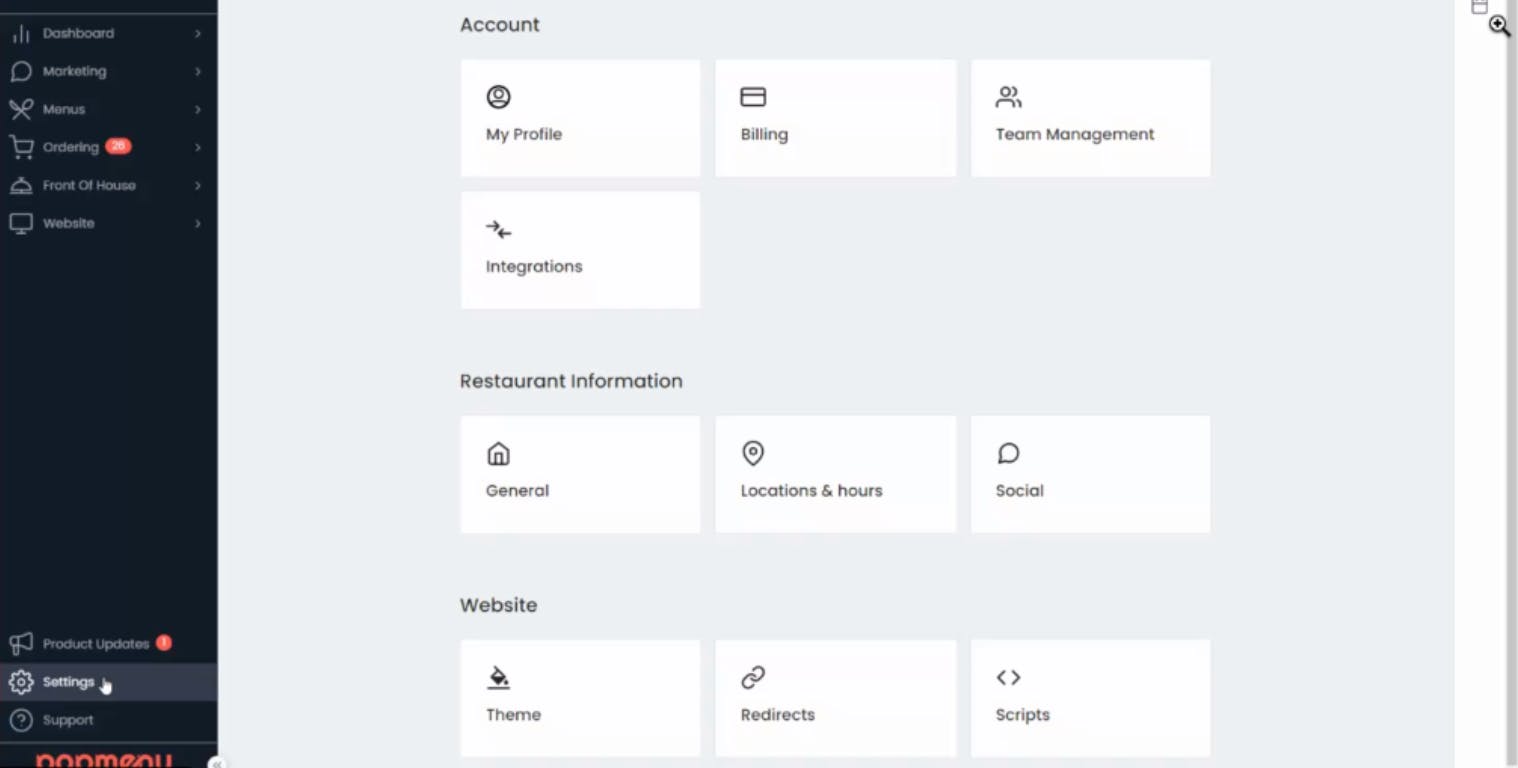Expand the Marketing submenu arrow
This screenshot has width=1518, height=768.
point(198,72)
